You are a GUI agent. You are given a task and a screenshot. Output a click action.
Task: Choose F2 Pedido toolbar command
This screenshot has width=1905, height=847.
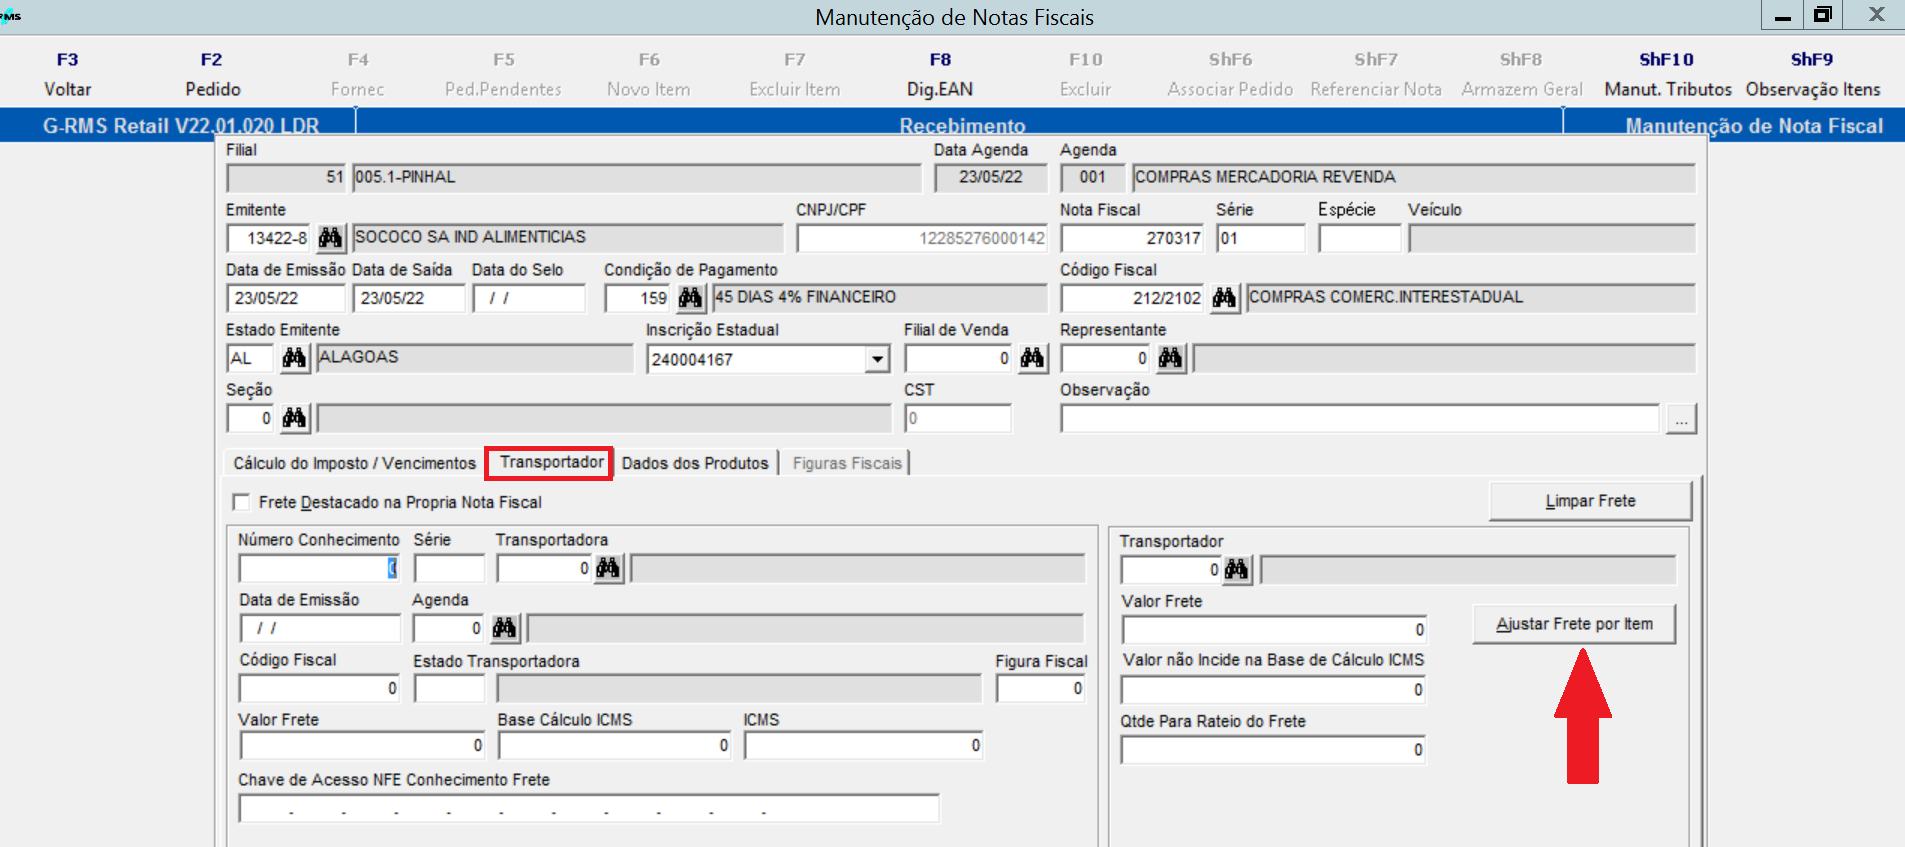[x=212, y=74]
